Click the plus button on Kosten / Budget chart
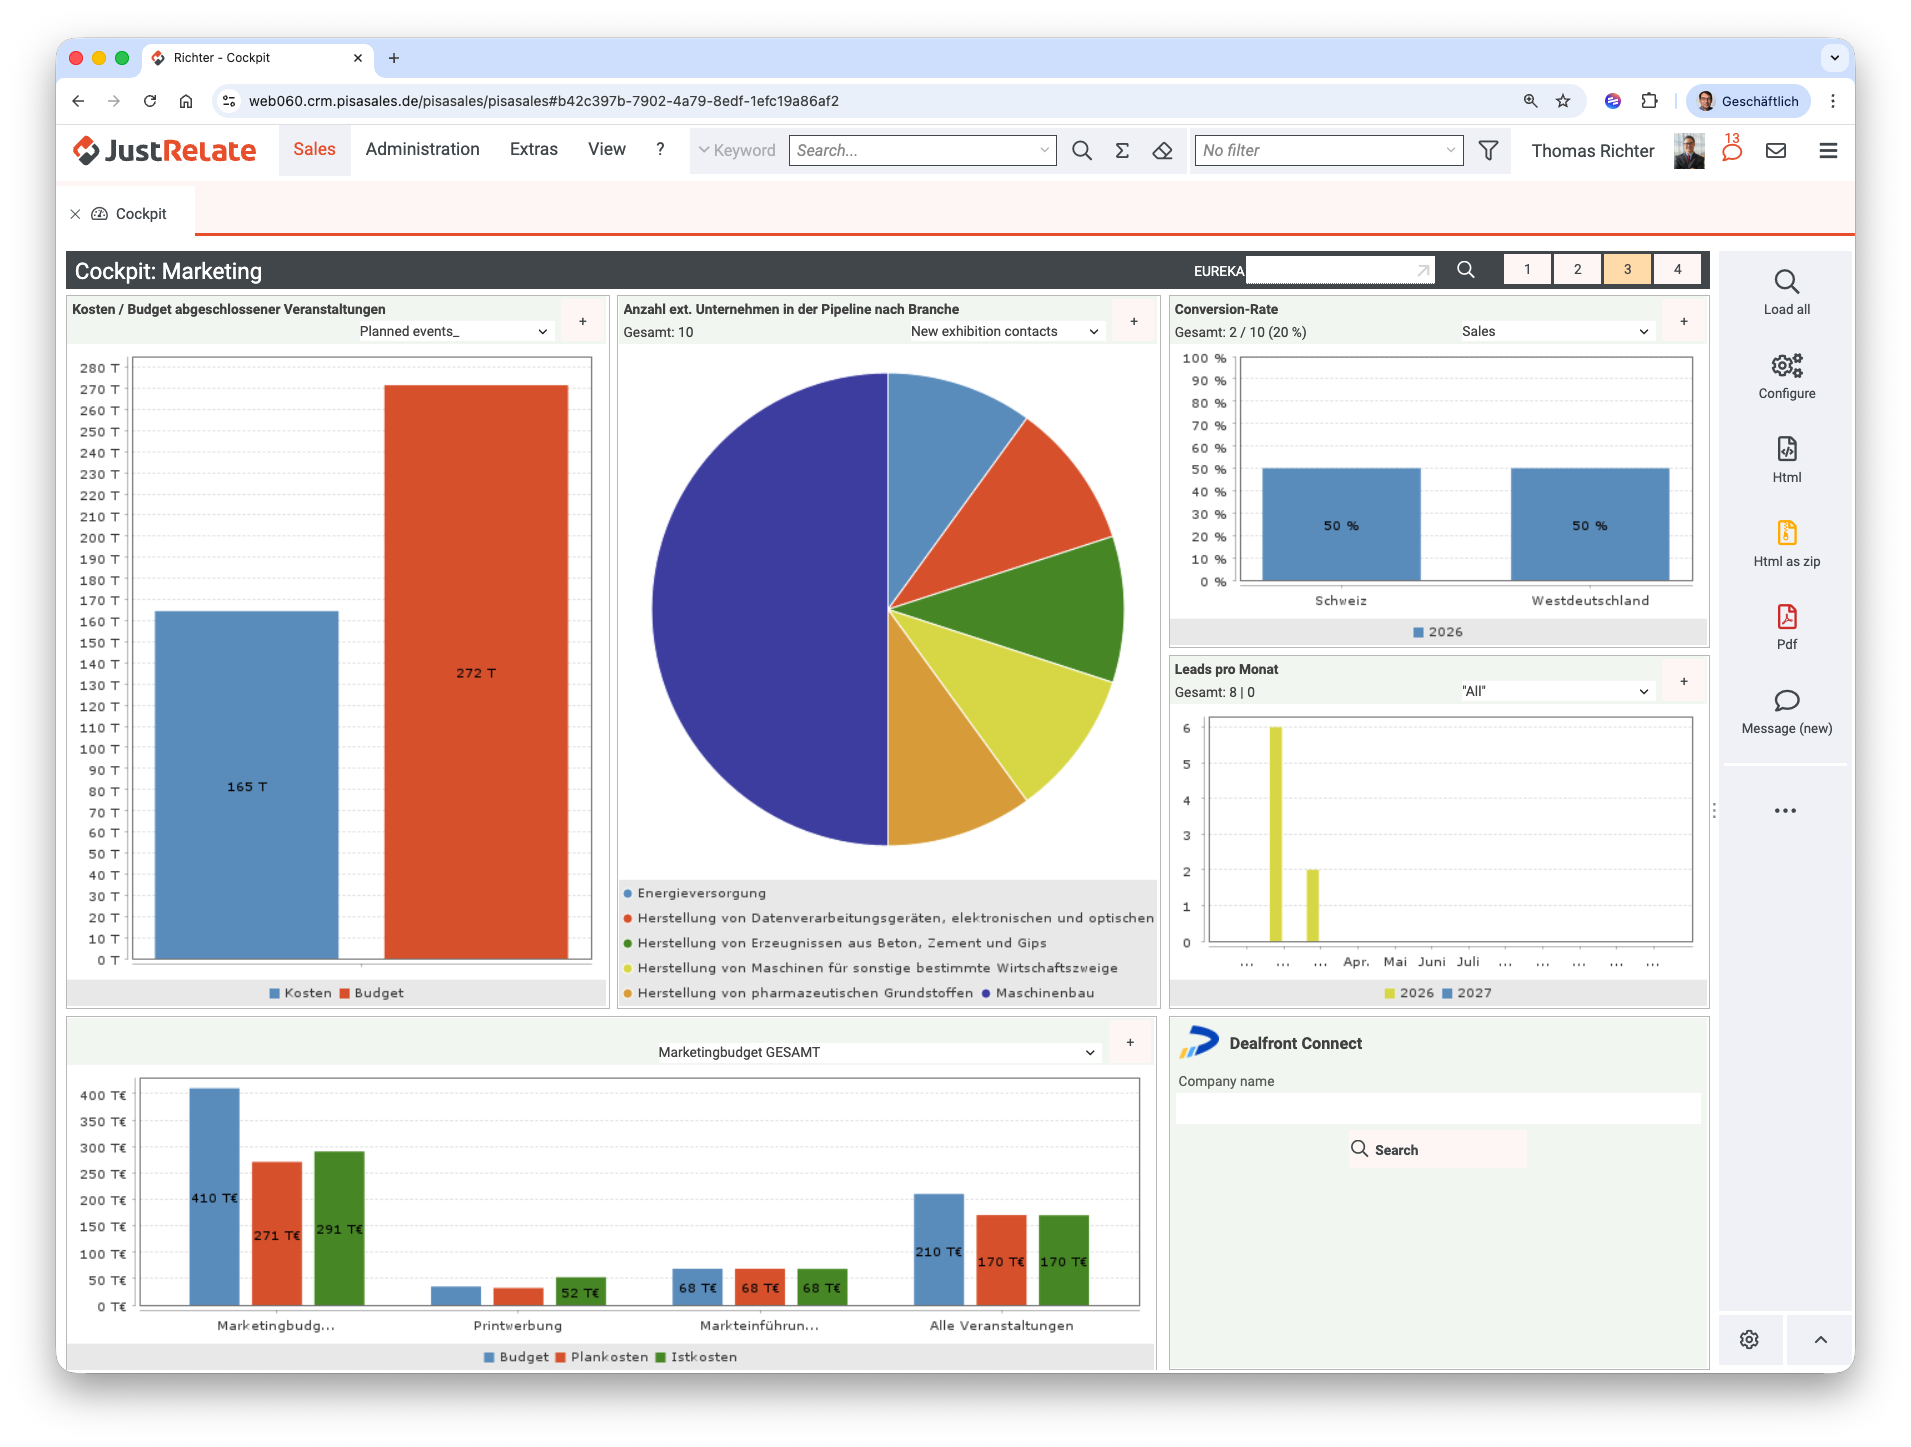Viewport: 1911px width, 1447px height. [583, 322]
